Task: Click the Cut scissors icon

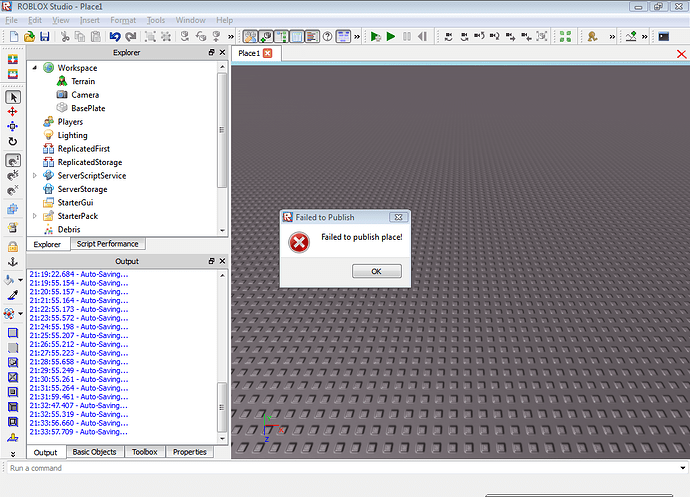Action: (x=65, y=37)
